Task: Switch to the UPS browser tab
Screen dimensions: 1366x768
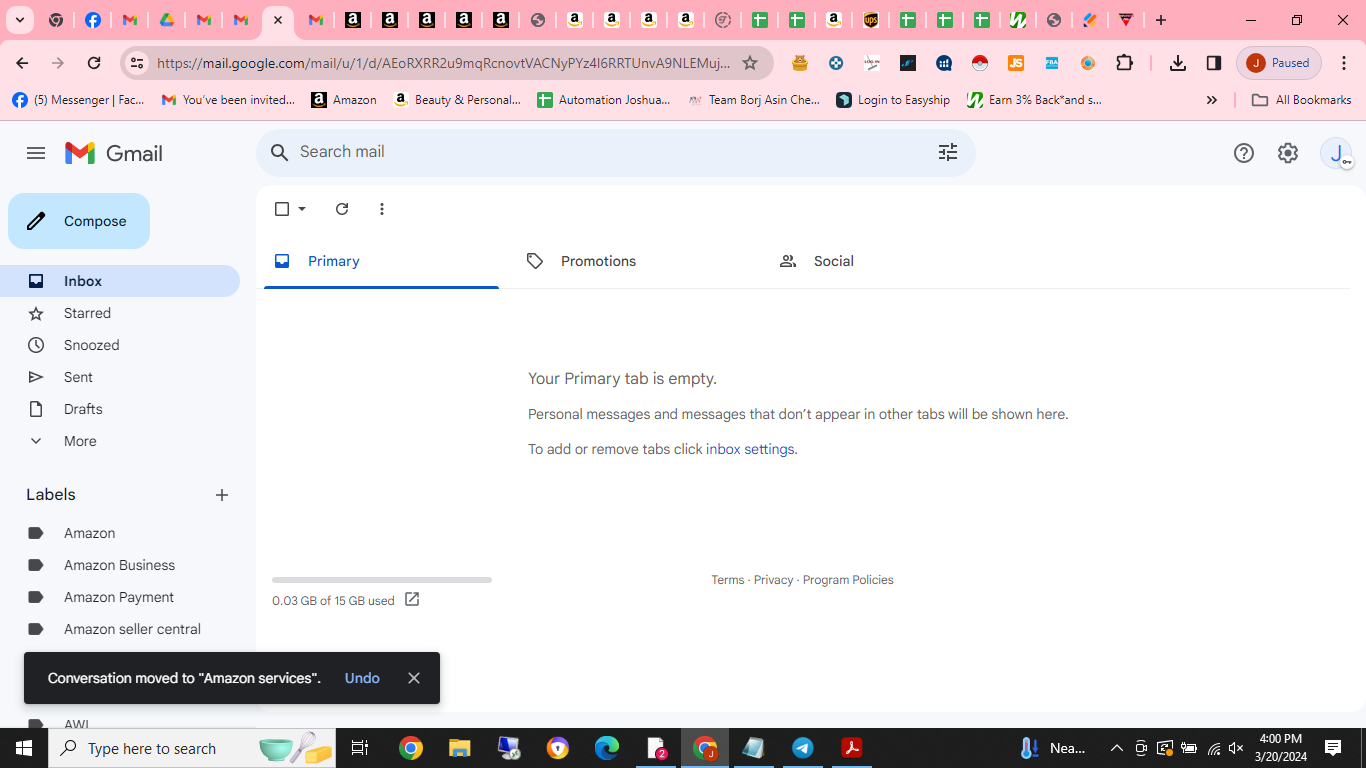Action: 870,20
